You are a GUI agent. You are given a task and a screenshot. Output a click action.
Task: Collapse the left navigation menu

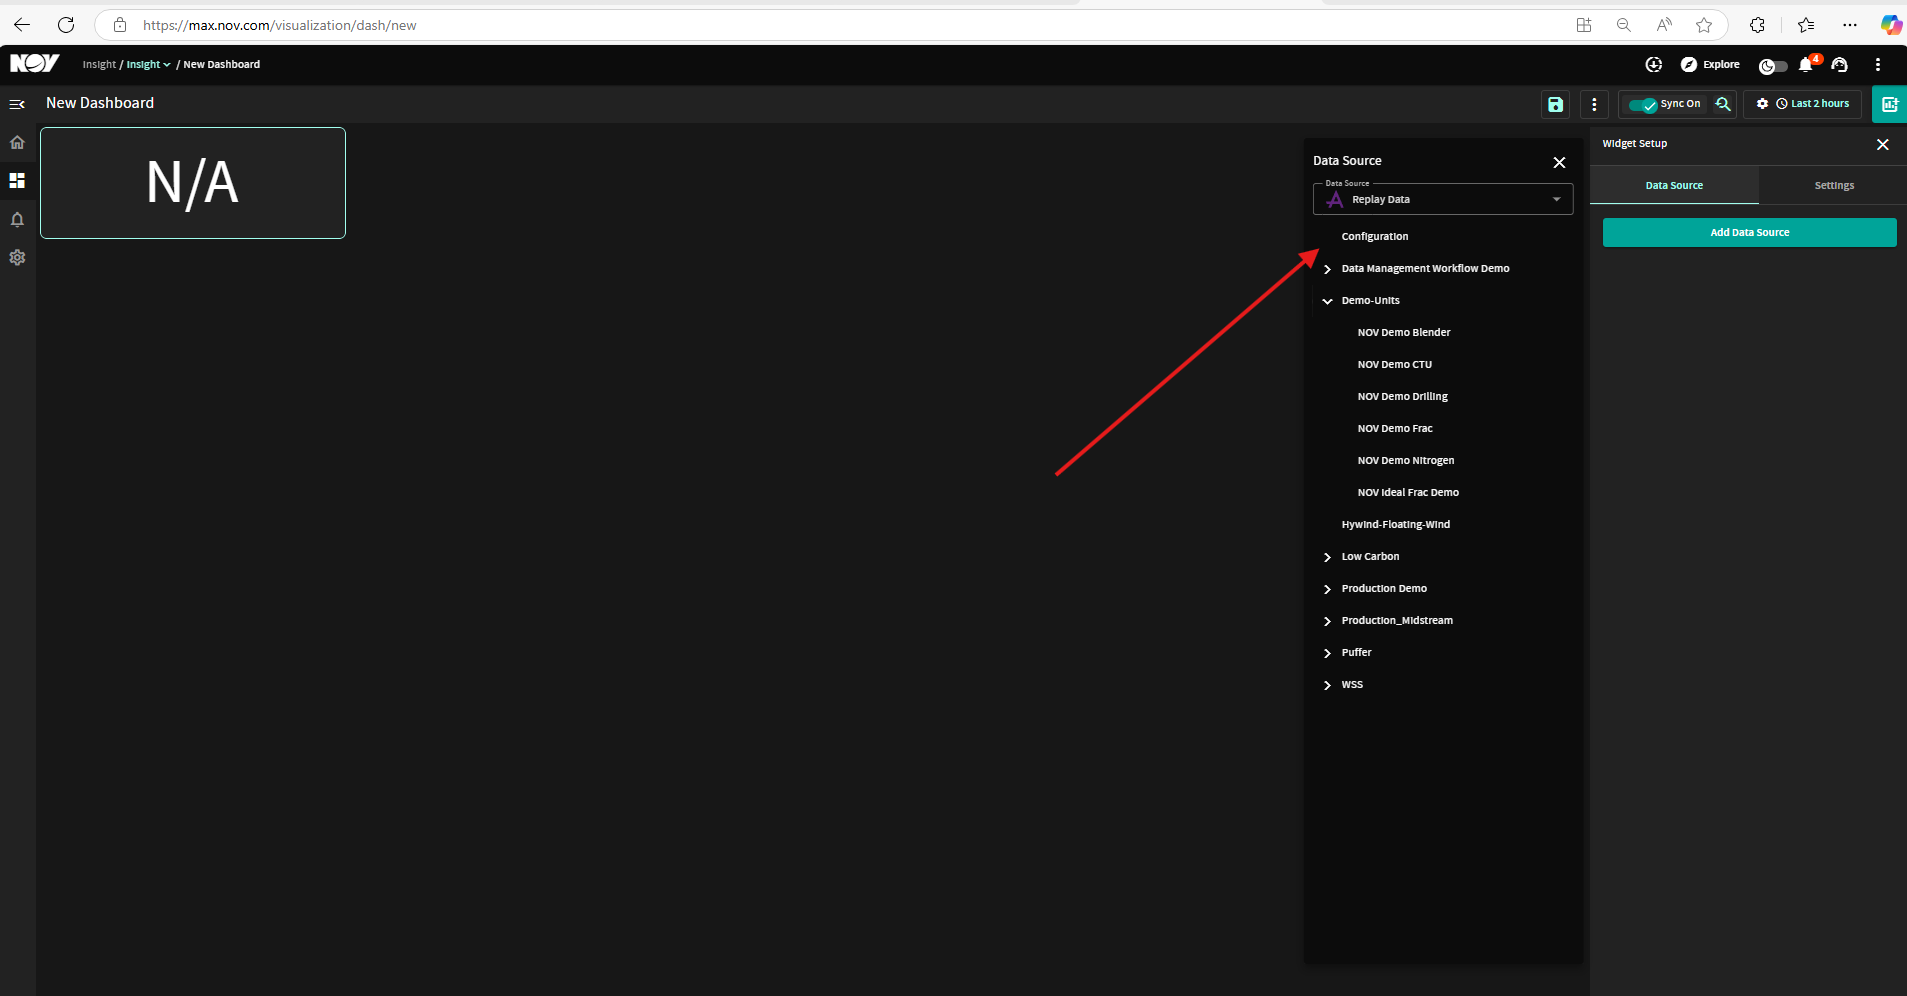pos(17,104)
